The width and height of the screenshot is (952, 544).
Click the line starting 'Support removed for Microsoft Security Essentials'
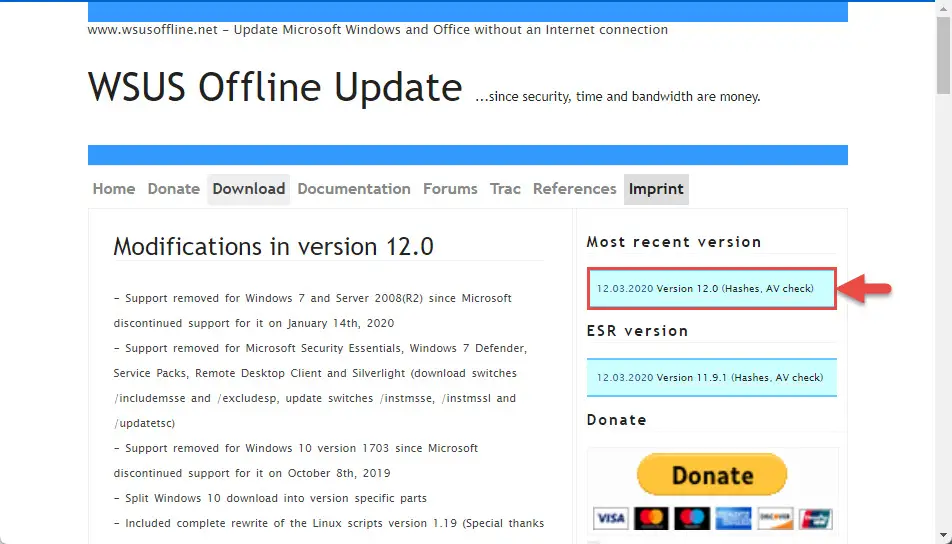pos(320,348)
